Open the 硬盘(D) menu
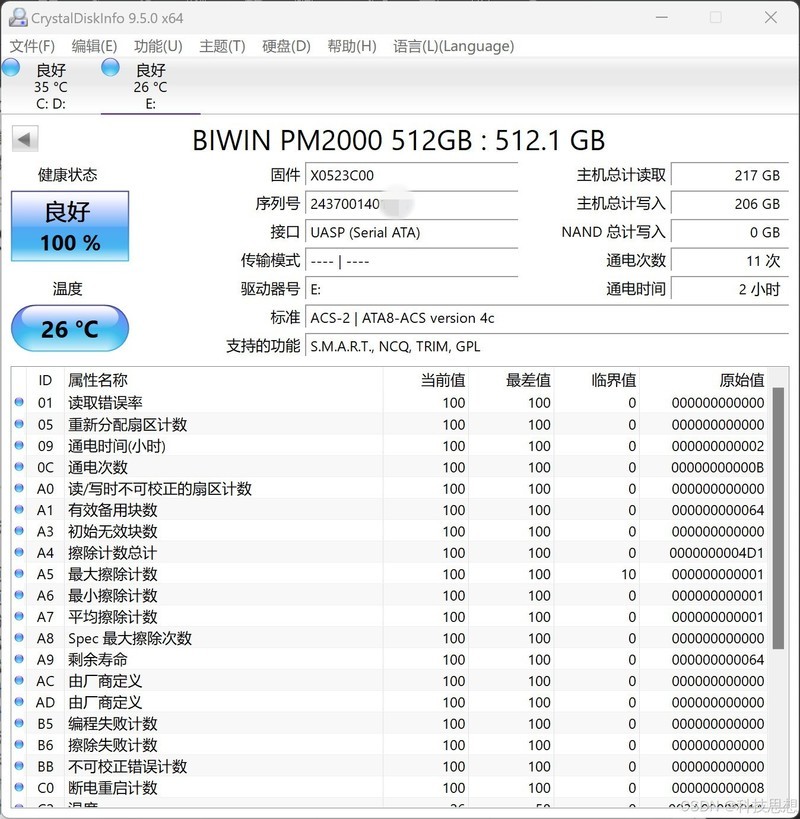This screenshot has width=800, height=819. pos(287,46)
